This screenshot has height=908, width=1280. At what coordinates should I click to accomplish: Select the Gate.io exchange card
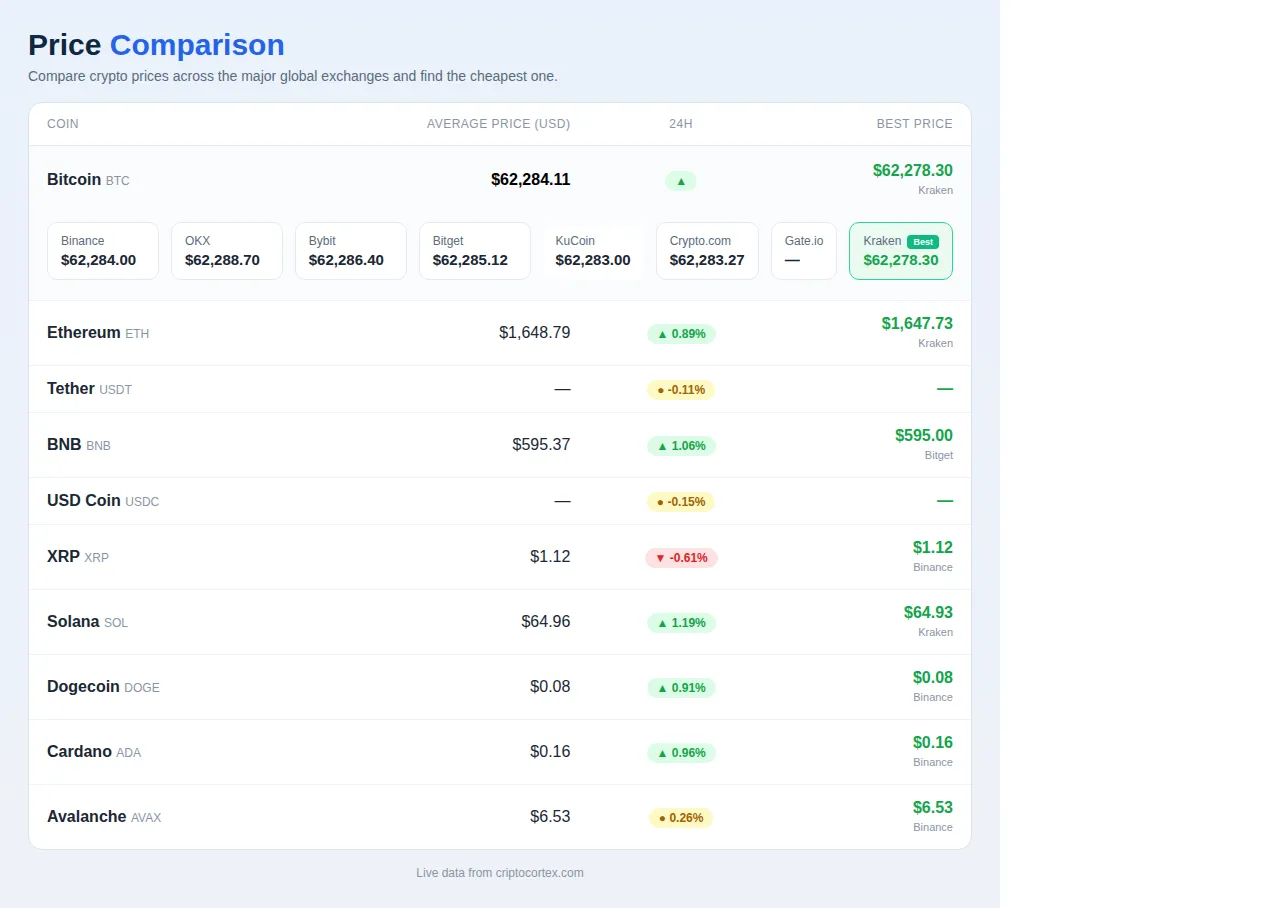pos(804,251)
